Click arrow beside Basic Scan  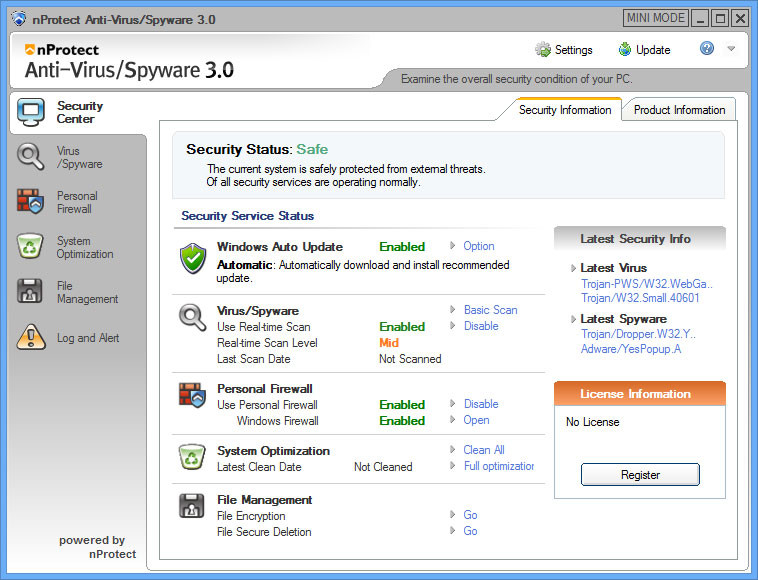[x=452, y=309]
